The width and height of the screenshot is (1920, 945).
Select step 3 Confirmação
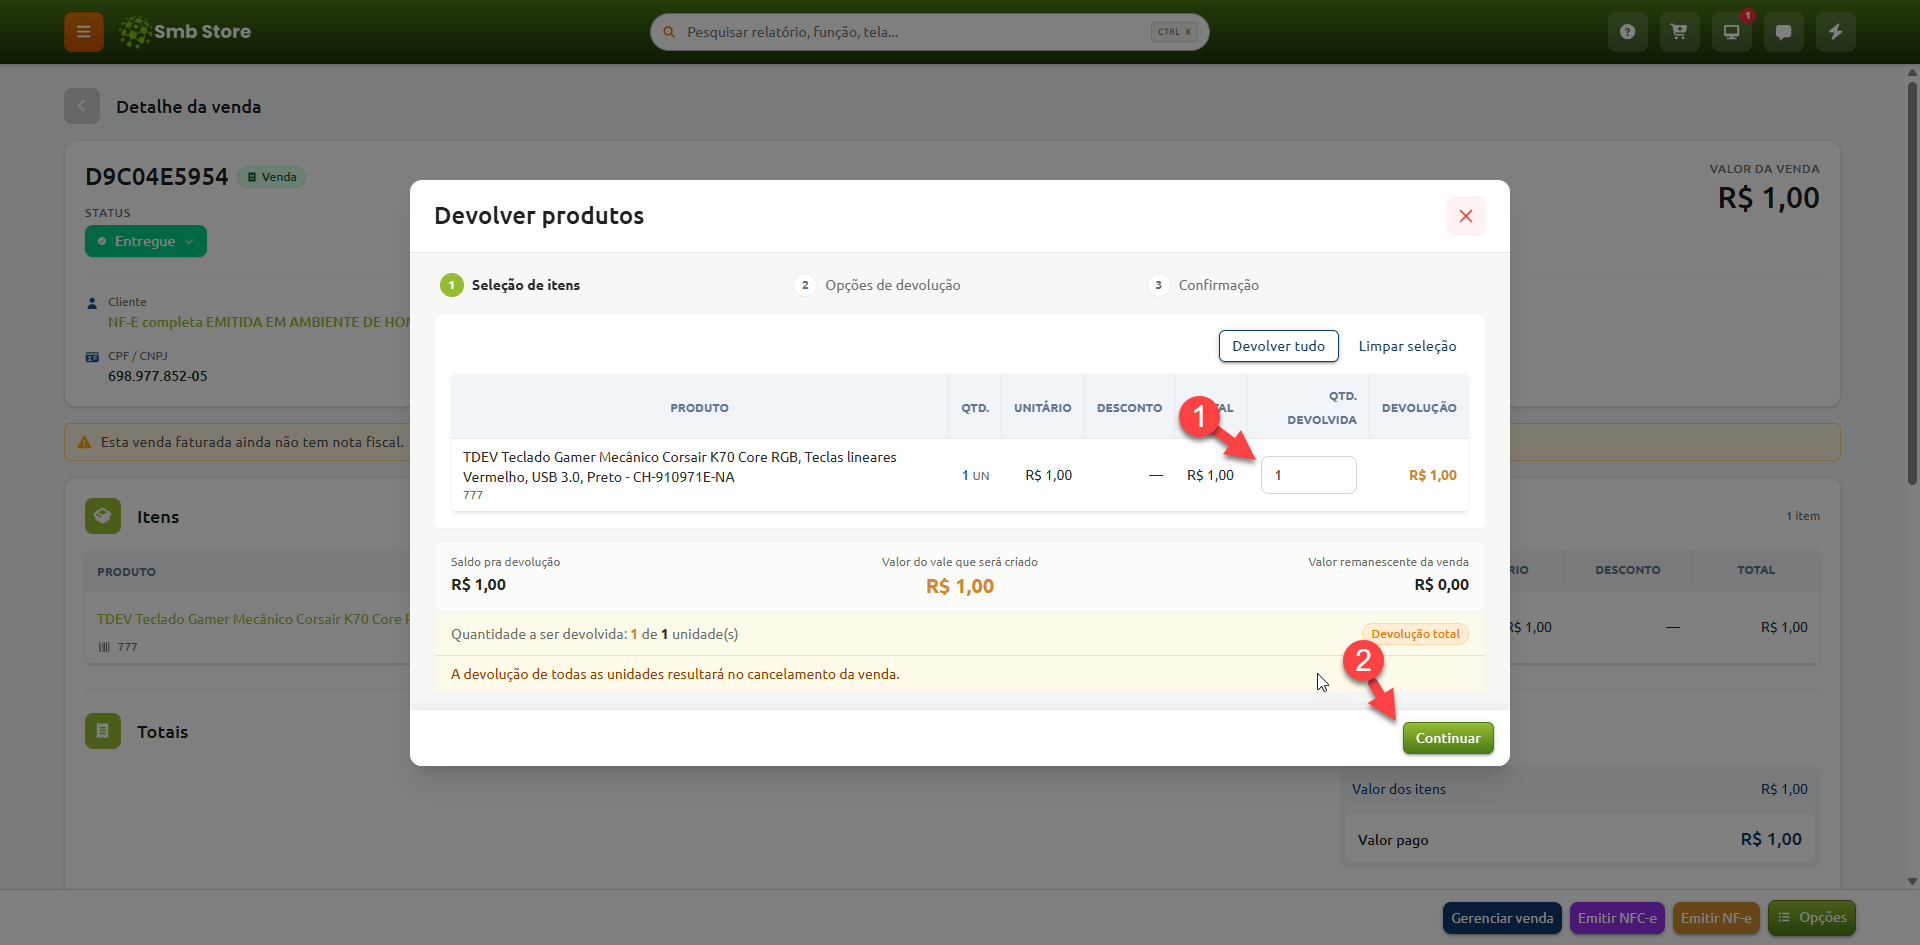(x=1203, y=285)
